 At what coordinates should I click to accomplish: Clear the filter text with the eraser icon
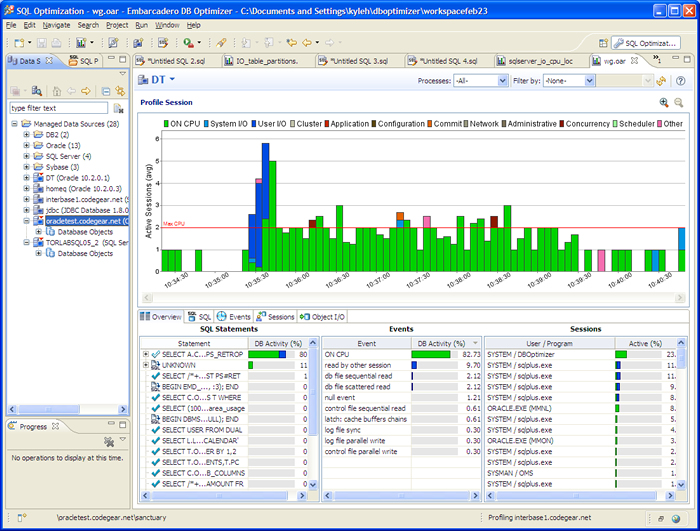pos(120,108)
